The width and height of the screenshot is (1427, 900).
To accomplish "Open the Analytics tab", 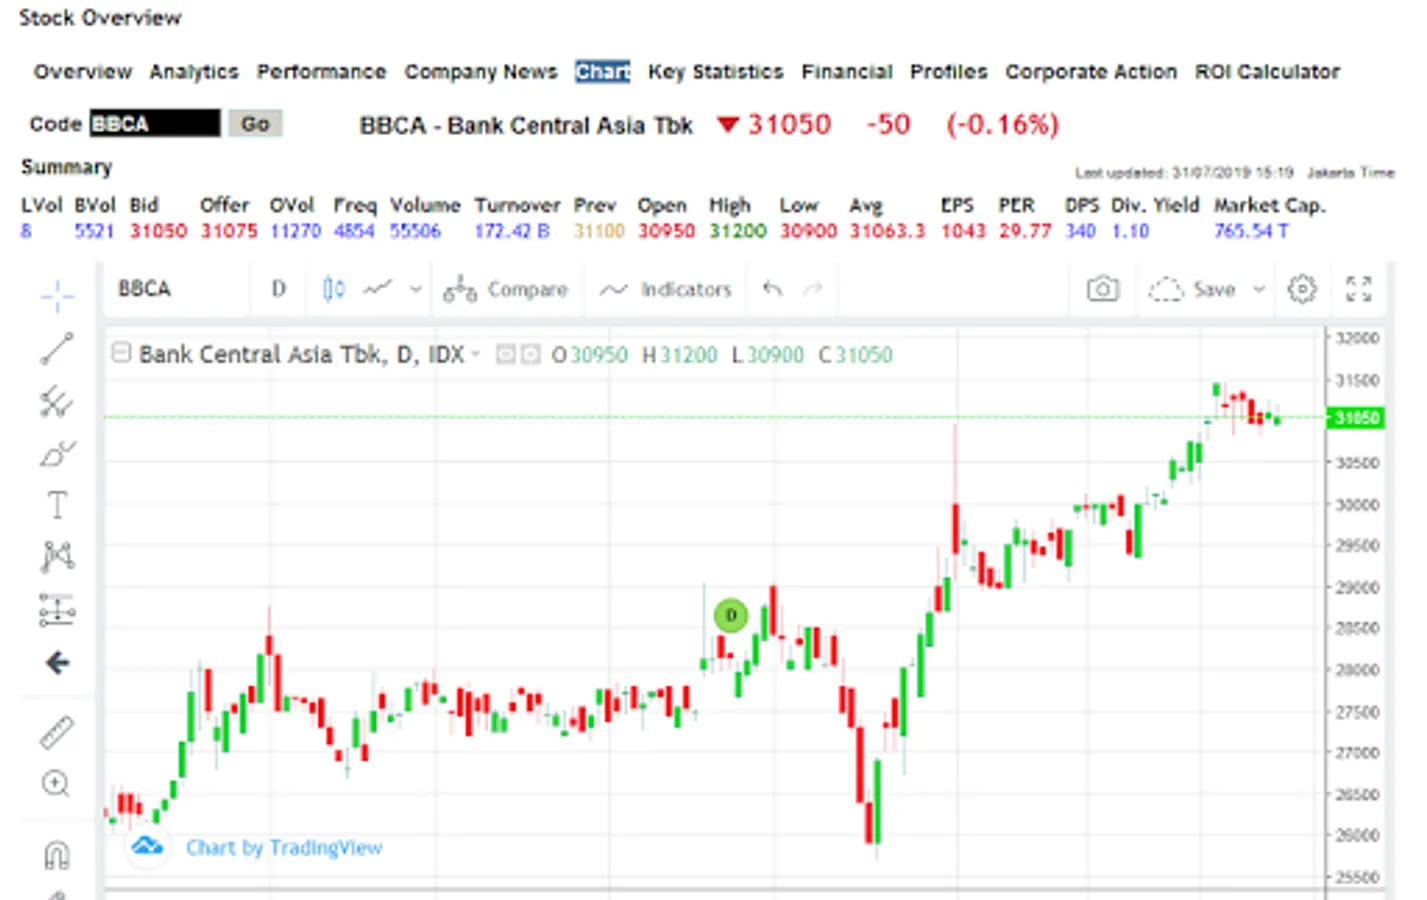I will tap(194, 72).
